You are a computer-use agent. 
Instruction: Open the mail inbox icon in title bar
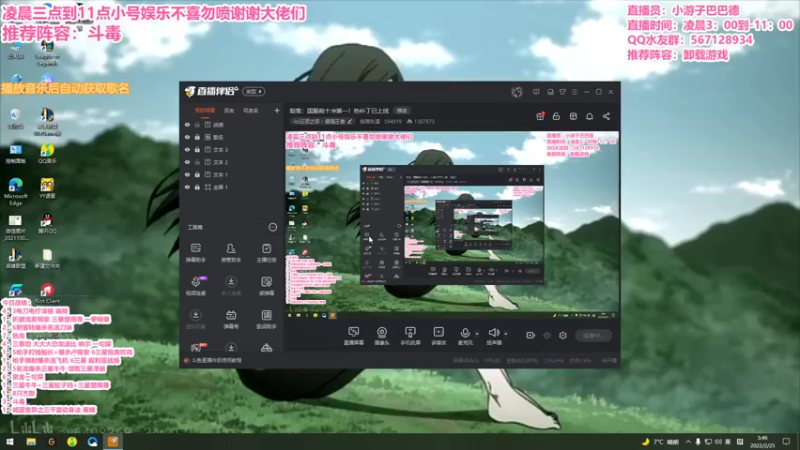pos(550,92)
